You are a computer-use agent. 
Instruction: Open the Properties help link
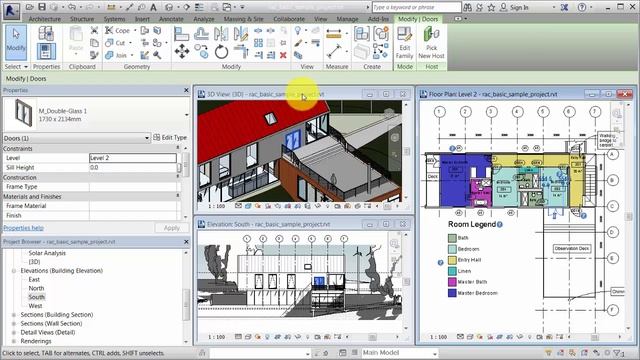pyautogui.click(x=23, y=228)
